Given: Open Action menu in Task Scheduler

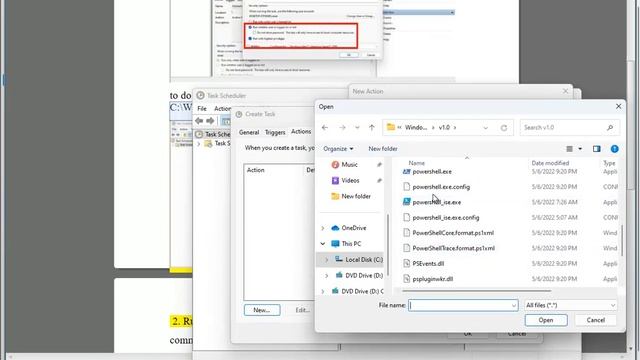Looking at the screenshot, I should (222, 109).
